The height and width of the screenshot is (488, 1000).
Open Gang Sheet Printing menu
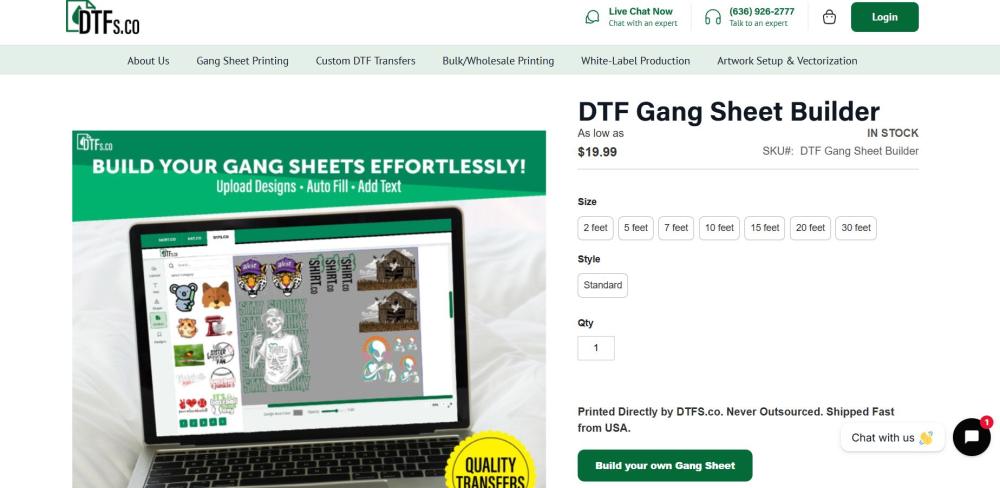(242, 61)
